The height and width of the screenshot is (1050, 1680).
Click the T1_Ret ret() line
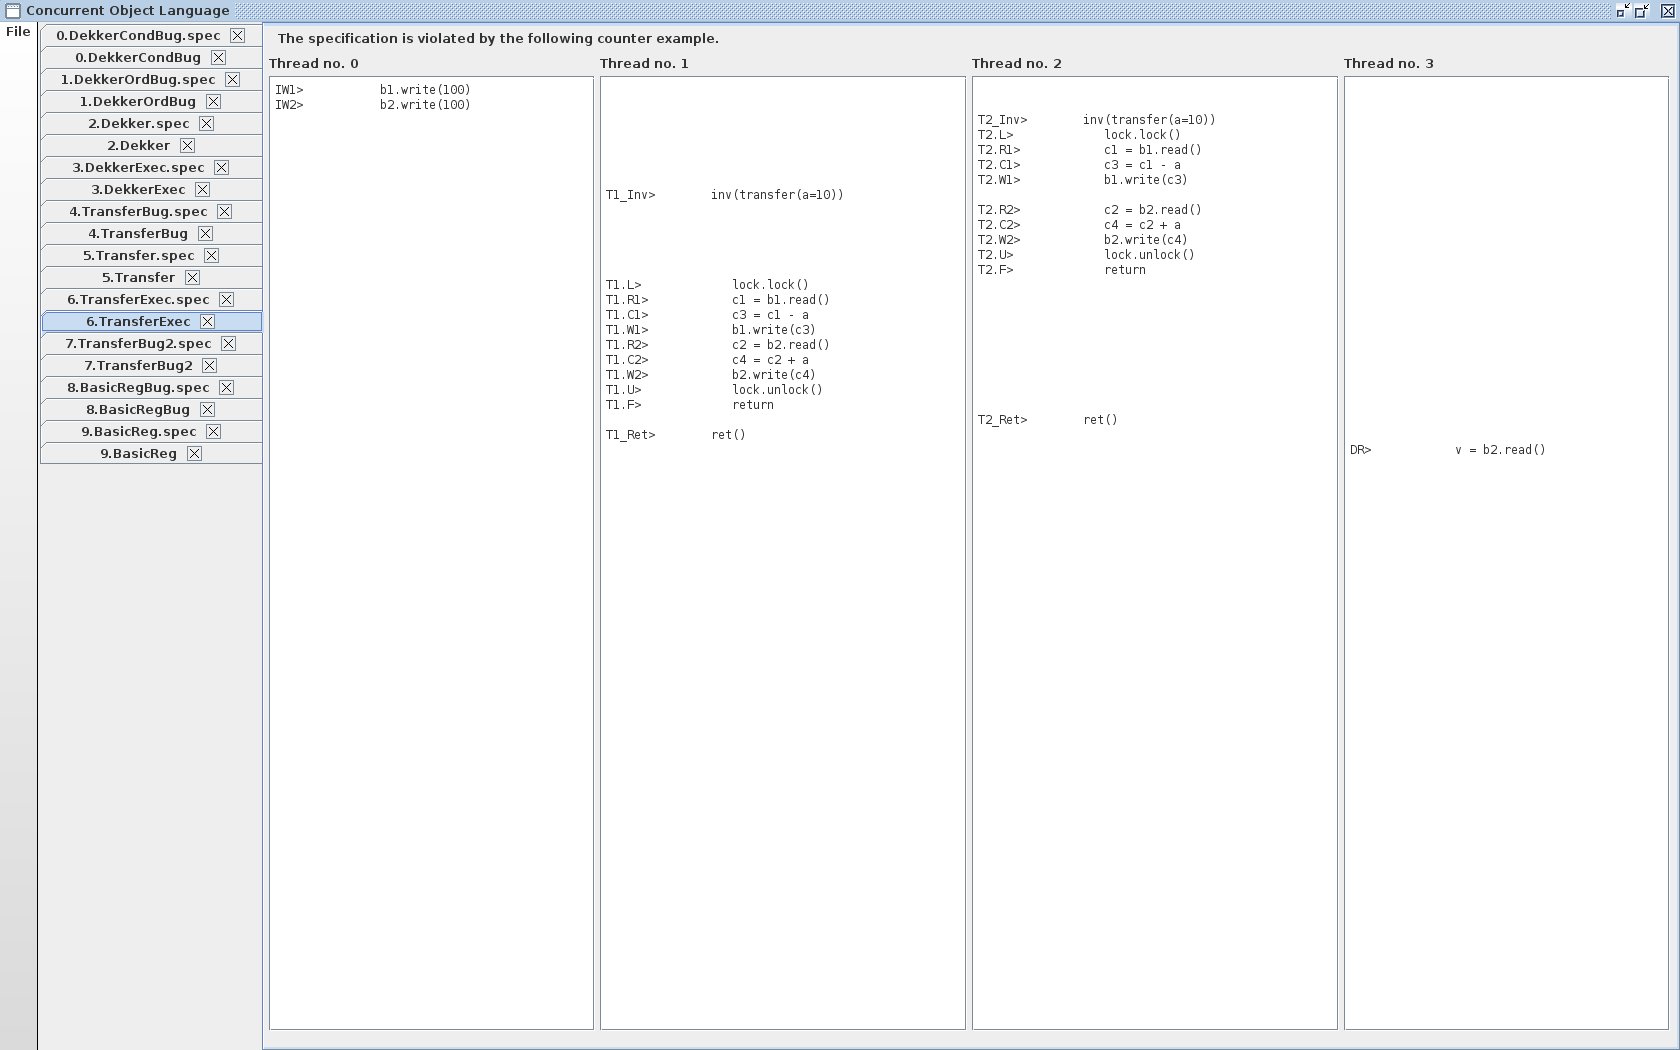coord(675,435)
